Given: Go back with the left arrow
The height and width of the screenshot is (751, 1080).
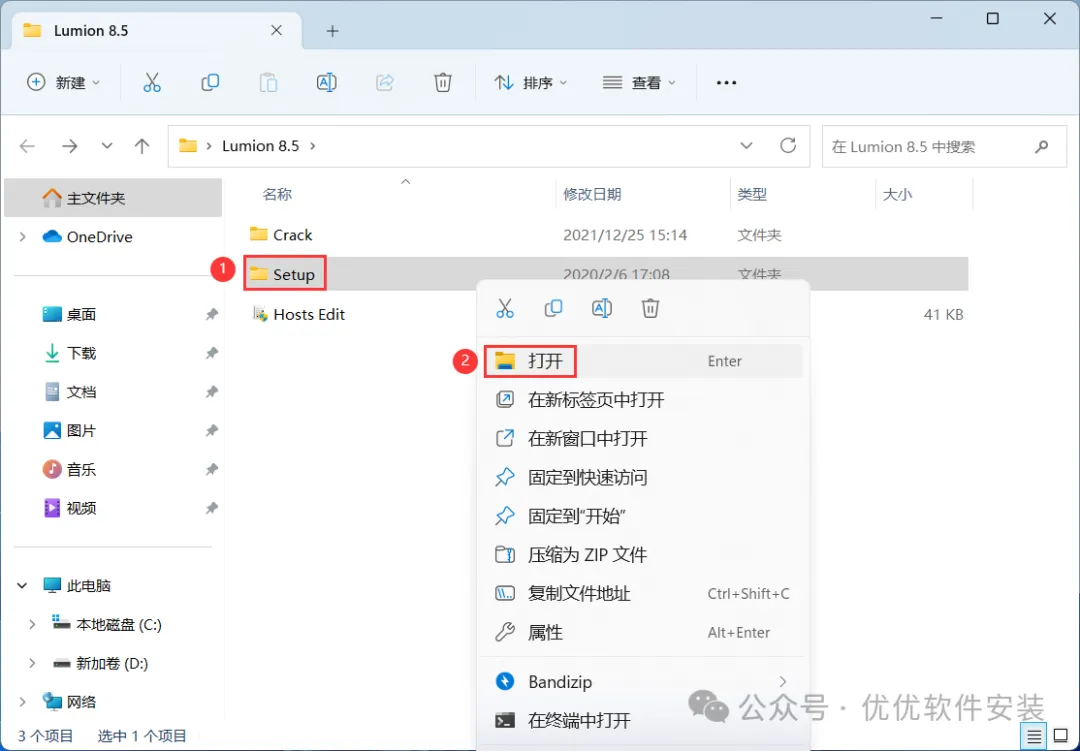Looking at the screenshot, I should point(27,146).
